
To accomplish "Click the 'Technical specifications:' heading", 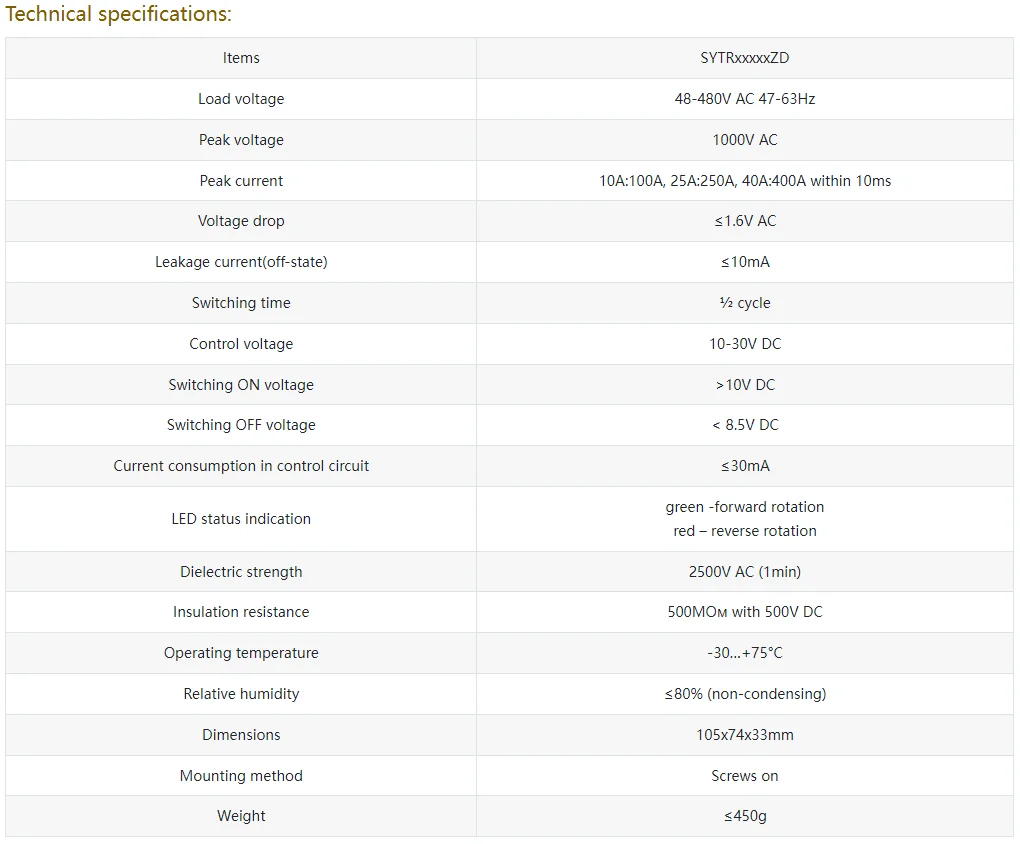I will (x=118, y=15).
